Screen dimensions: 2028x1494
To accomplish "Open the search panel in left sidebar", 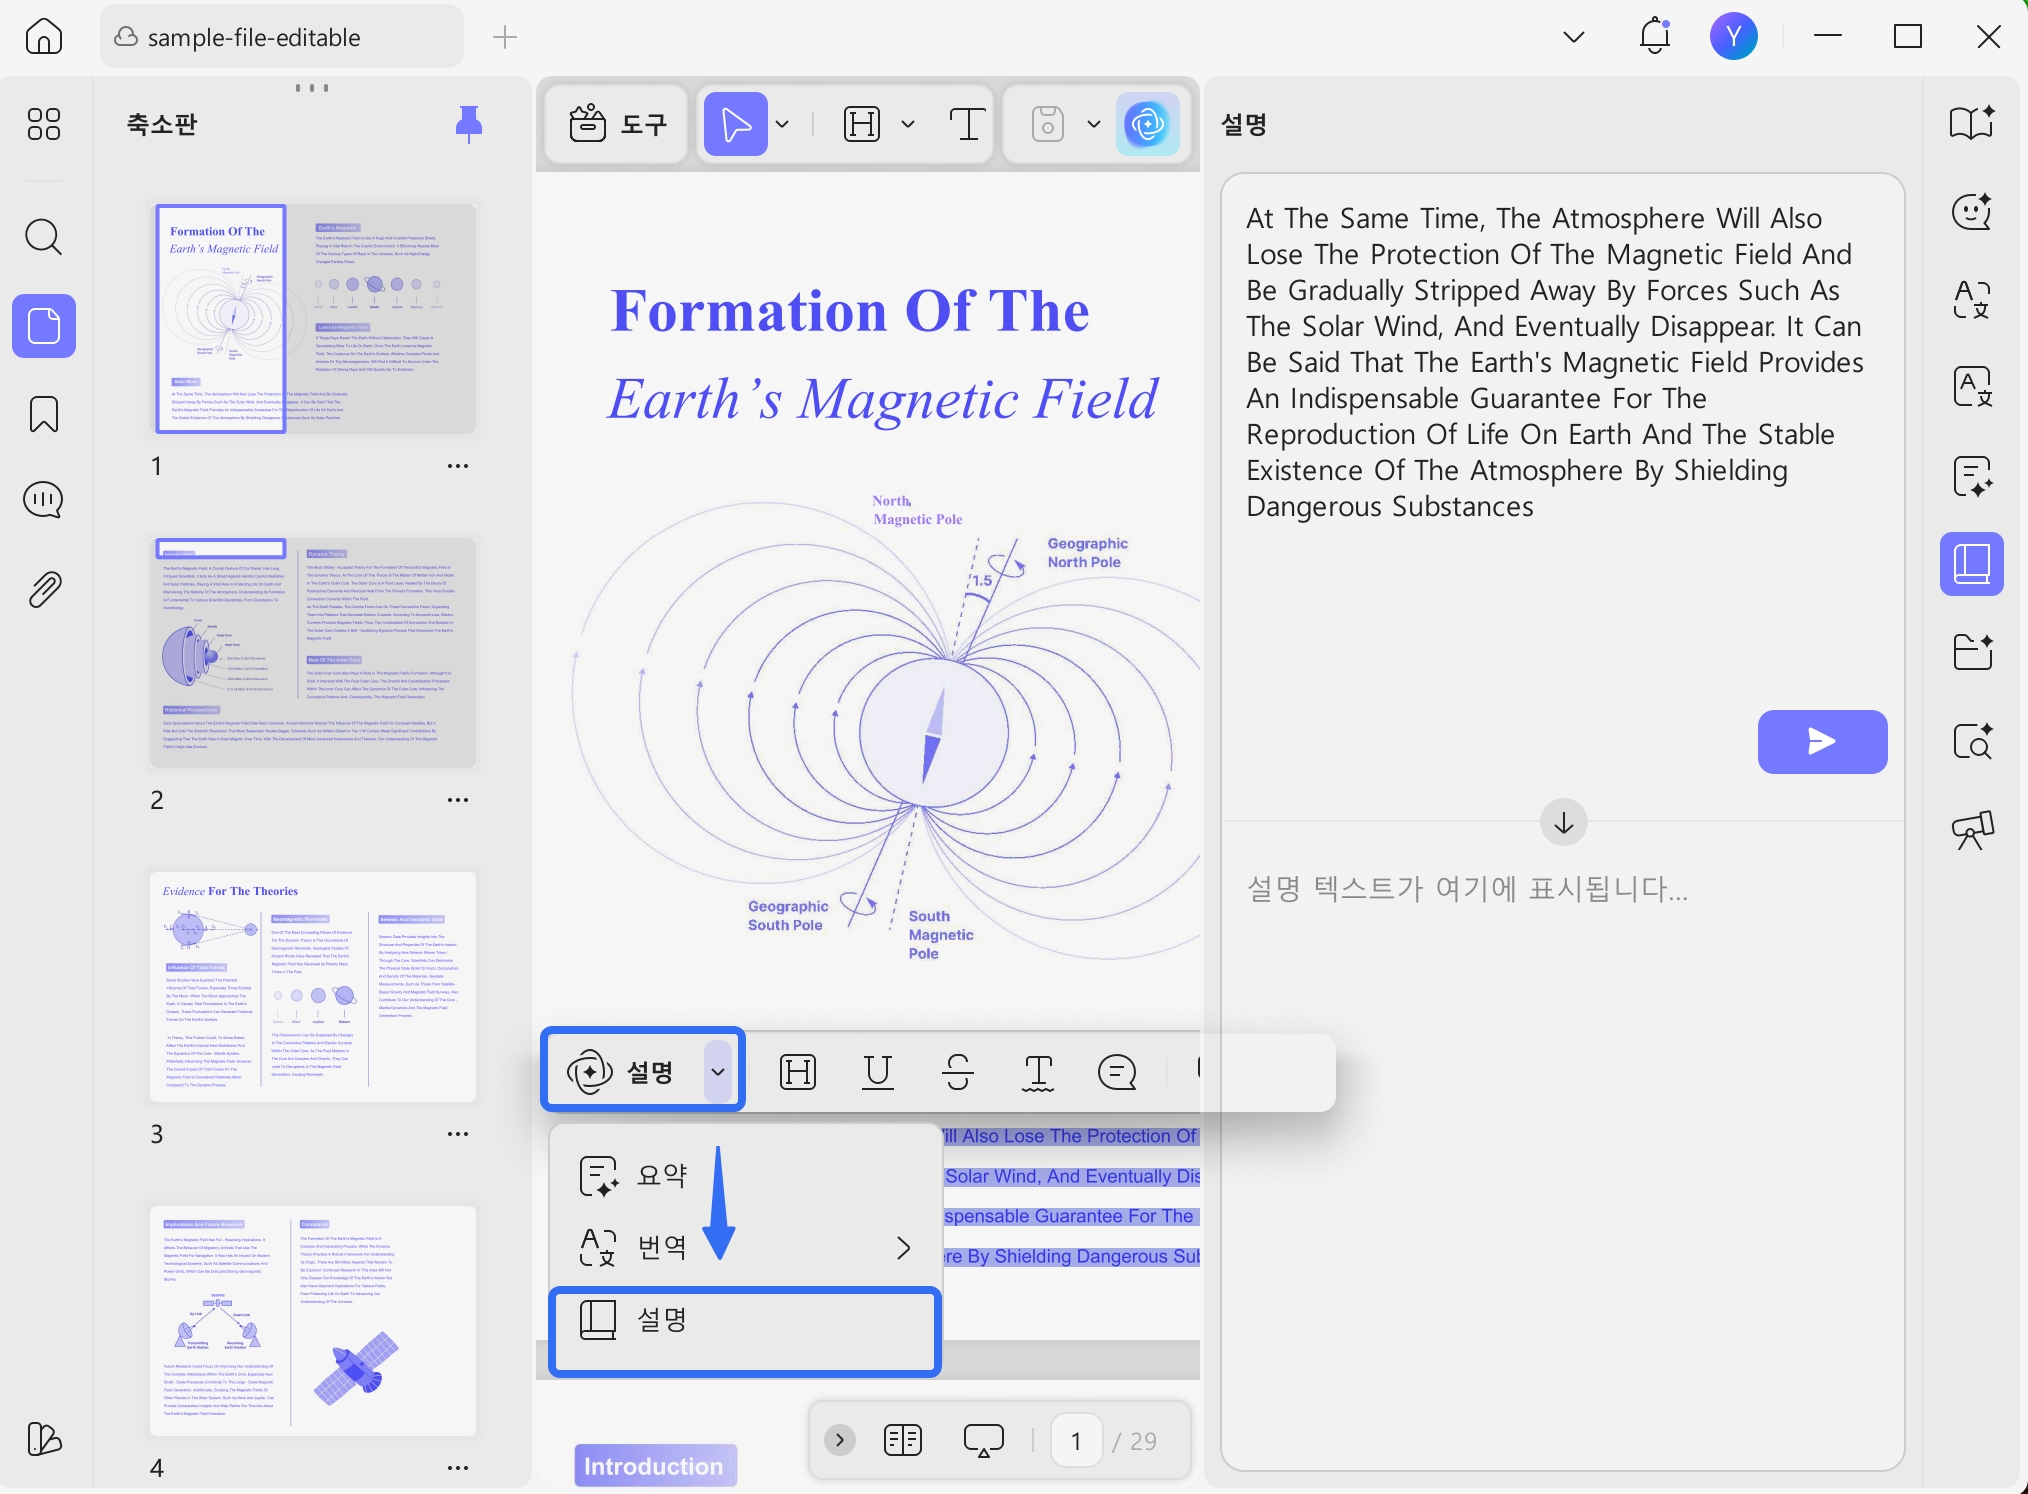I will pos(43,237).
